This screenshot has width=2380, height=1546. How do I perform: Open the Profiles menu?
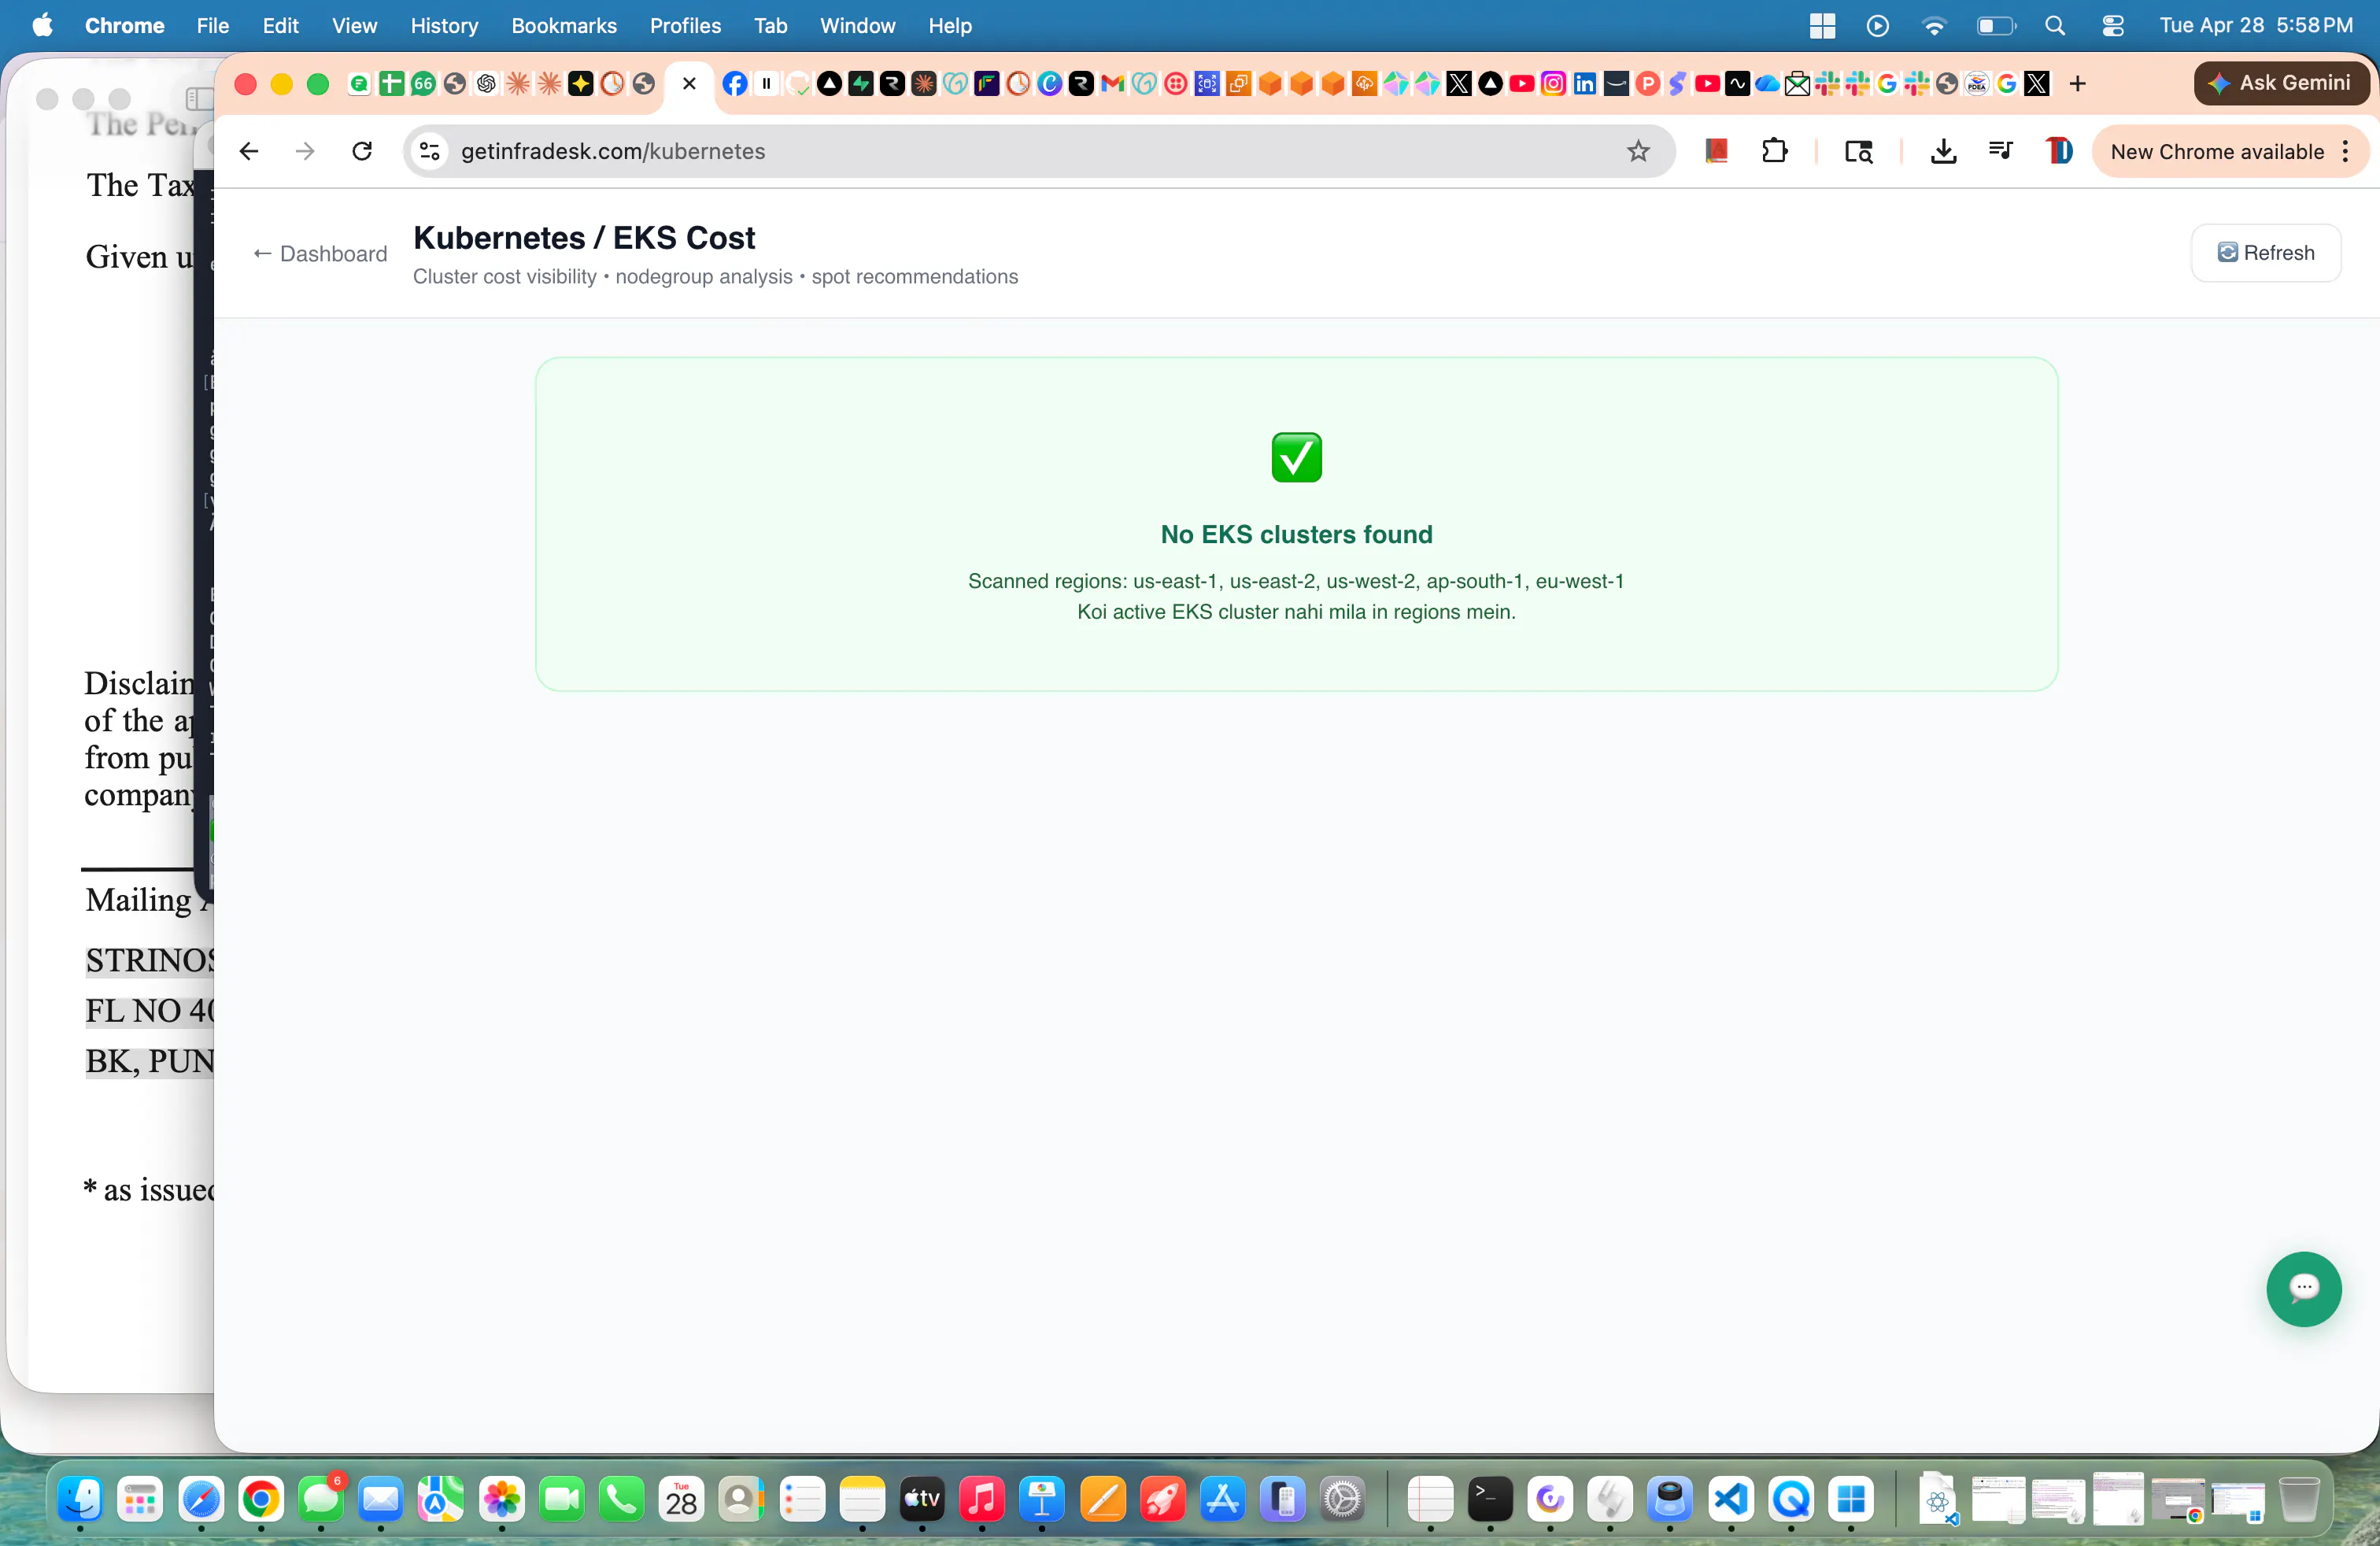coord(685,26)
